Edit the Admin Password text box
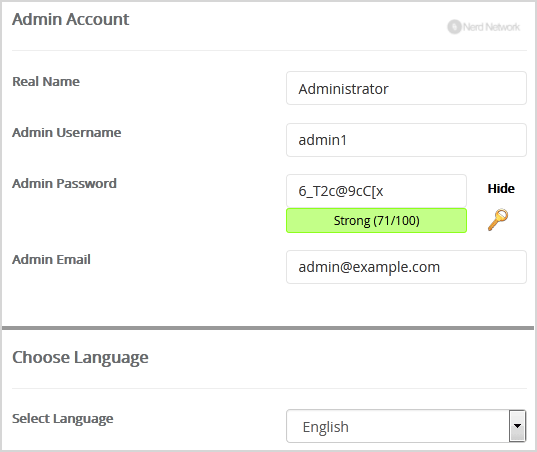This screenshot has height=452, width=537. point(376,191)
